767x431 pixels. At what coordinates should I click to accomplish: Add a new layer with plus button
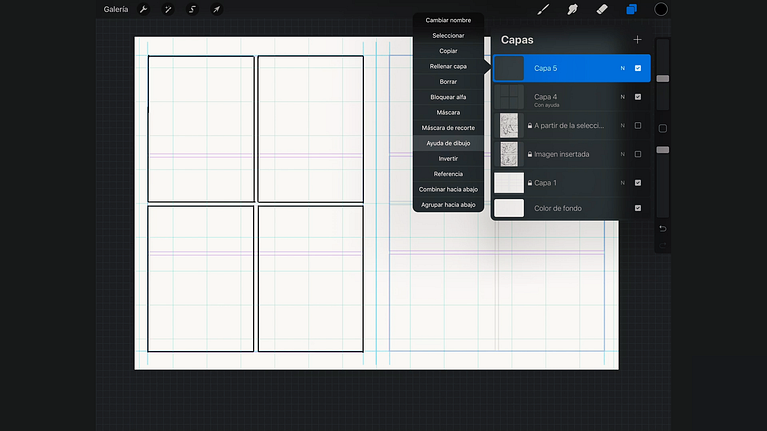[x=637, y=40]
